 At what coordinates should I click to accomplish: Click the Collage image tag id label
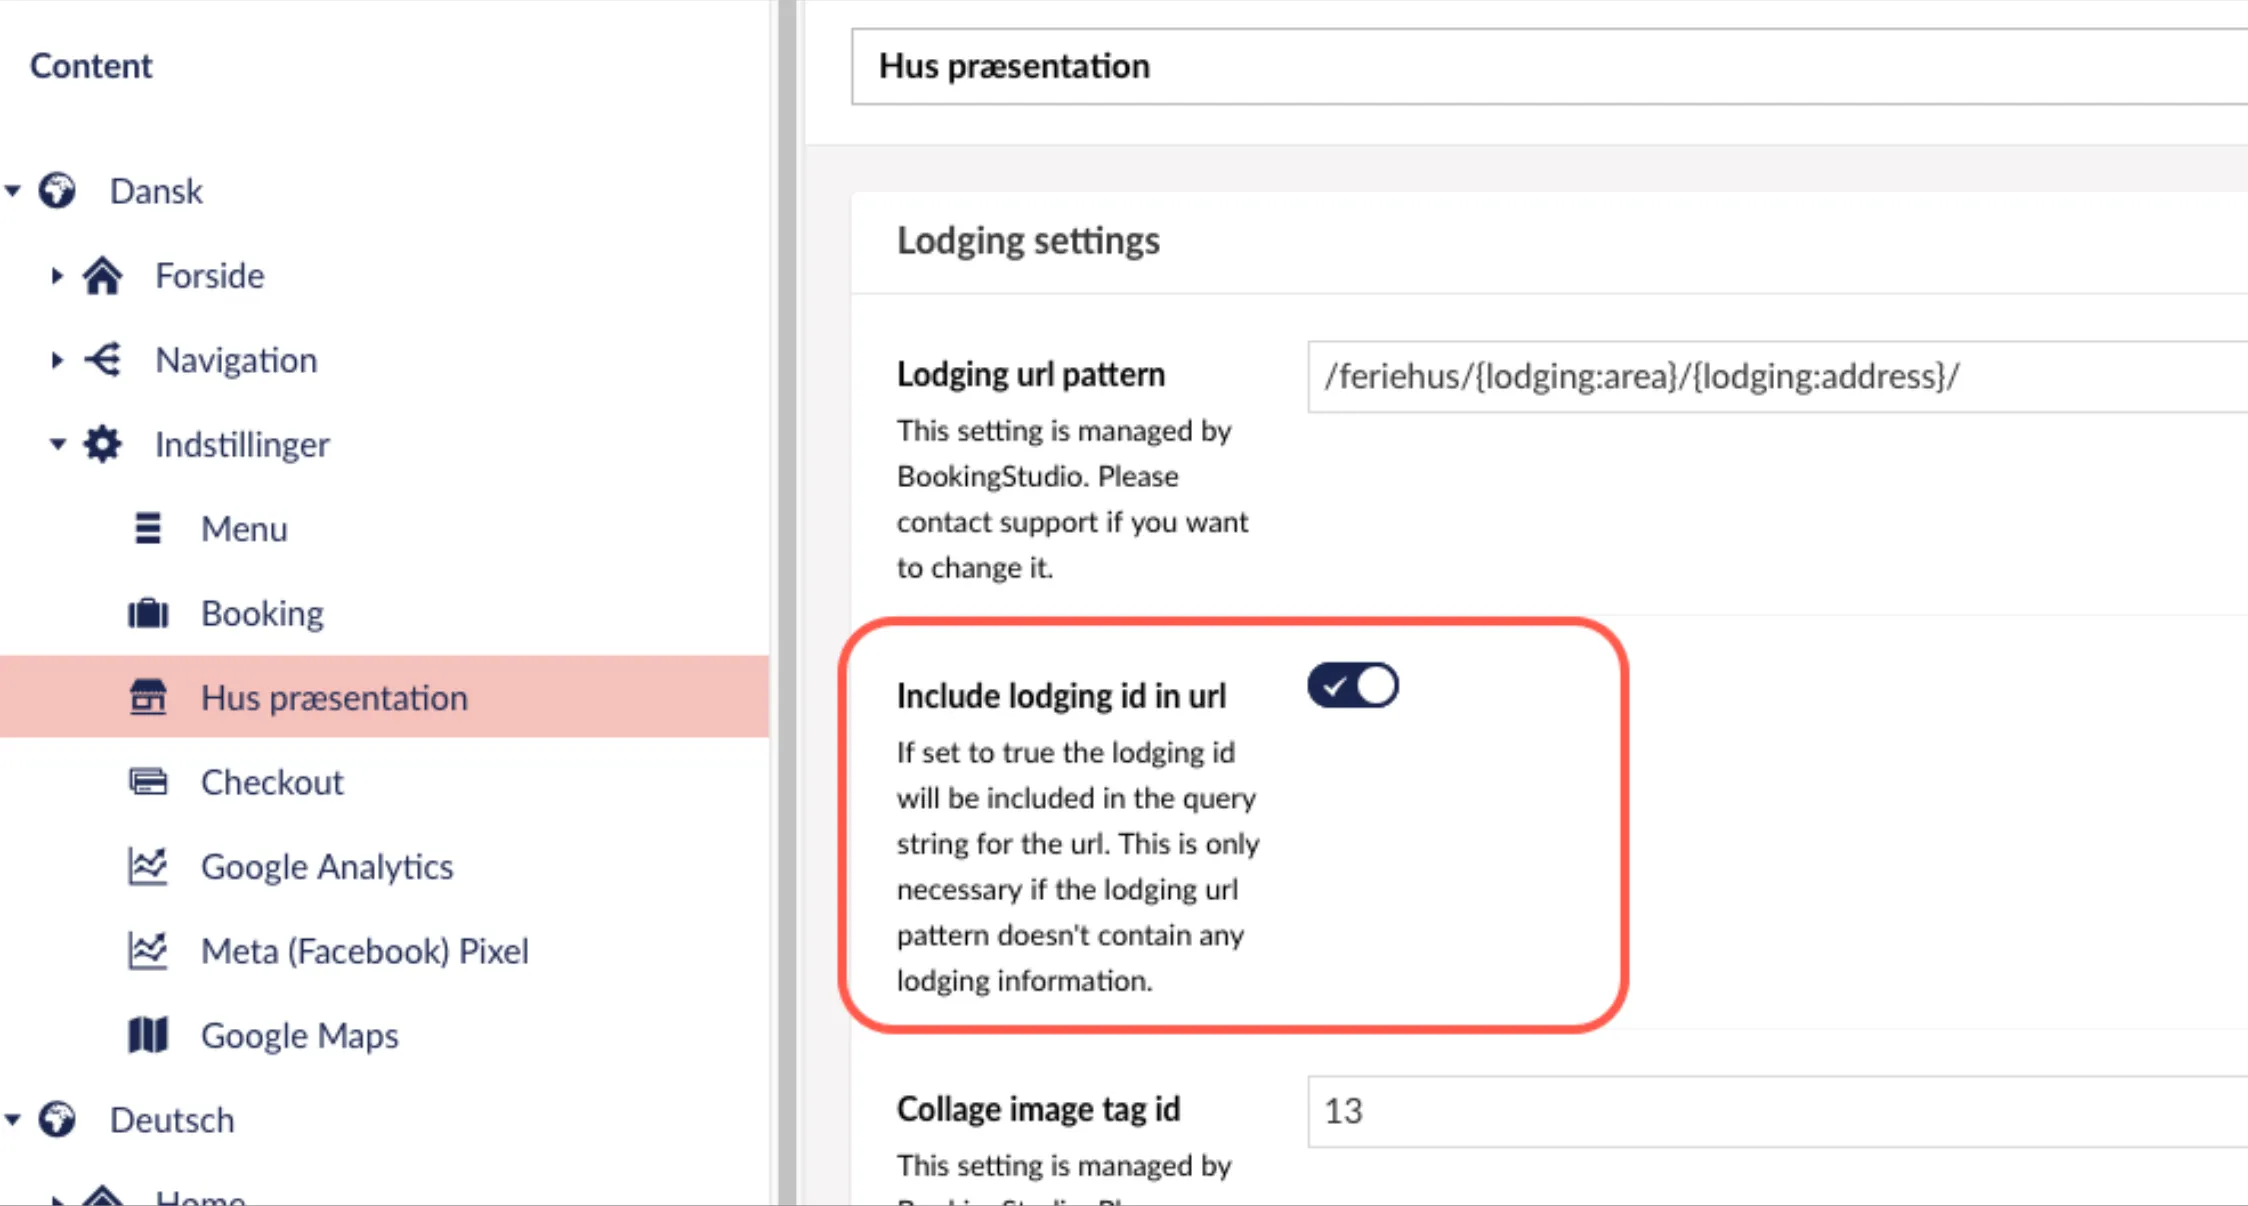coord(1038,1109)
